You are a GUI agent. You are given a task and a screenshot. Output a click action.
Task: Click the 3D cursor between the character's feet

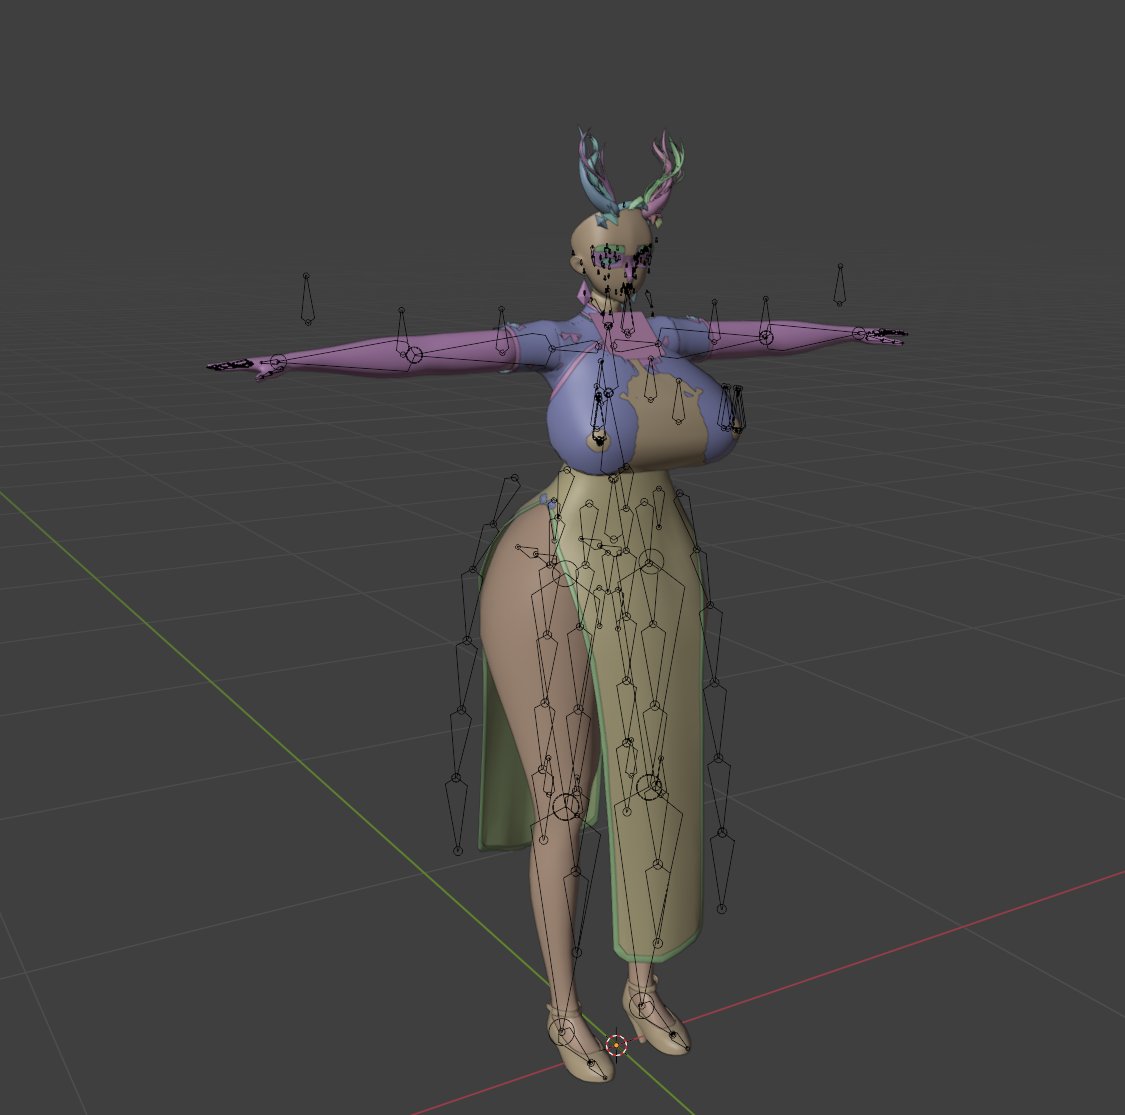616,1045
